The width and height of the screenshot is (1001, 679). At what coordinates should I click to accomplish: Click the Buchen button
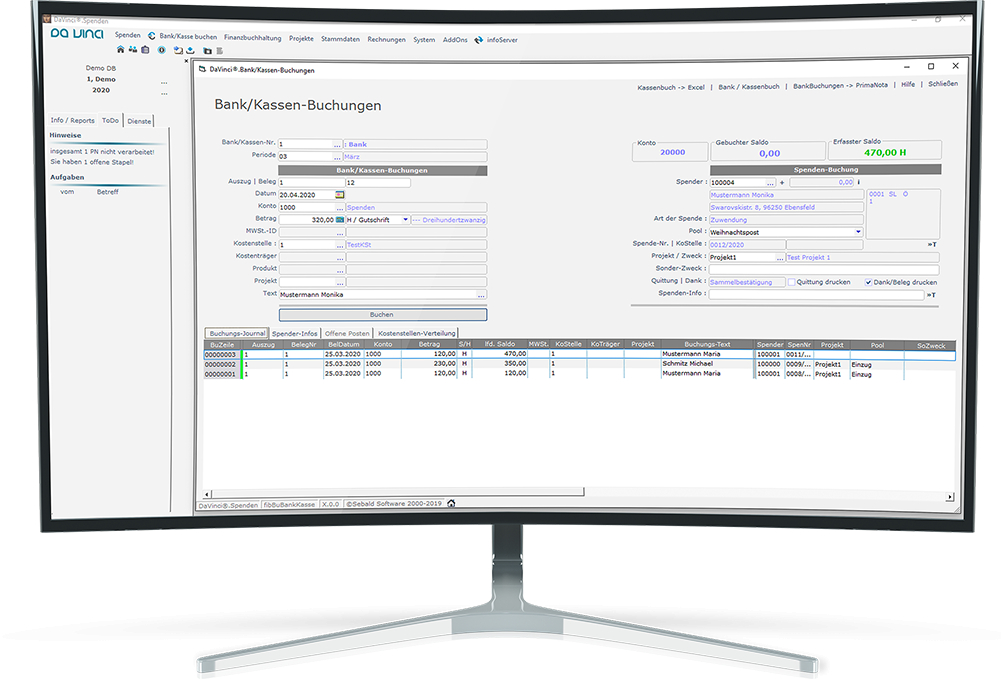382,315
